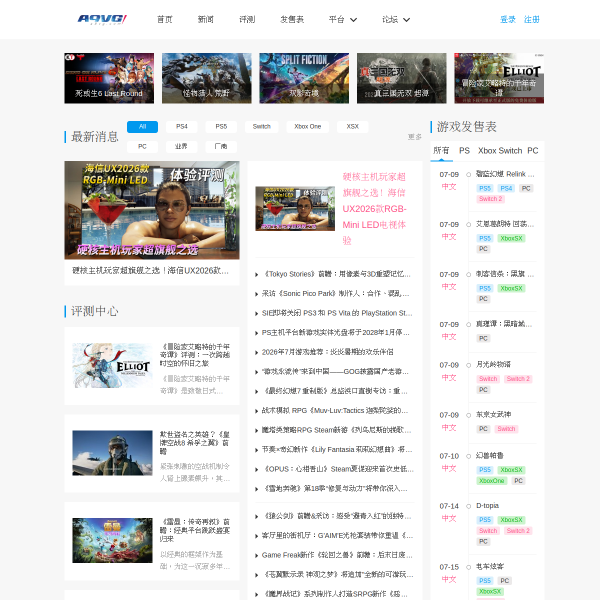Screen dimensions: 600x600
Task: Click the 更多 more link
Action: coord(414,137)
